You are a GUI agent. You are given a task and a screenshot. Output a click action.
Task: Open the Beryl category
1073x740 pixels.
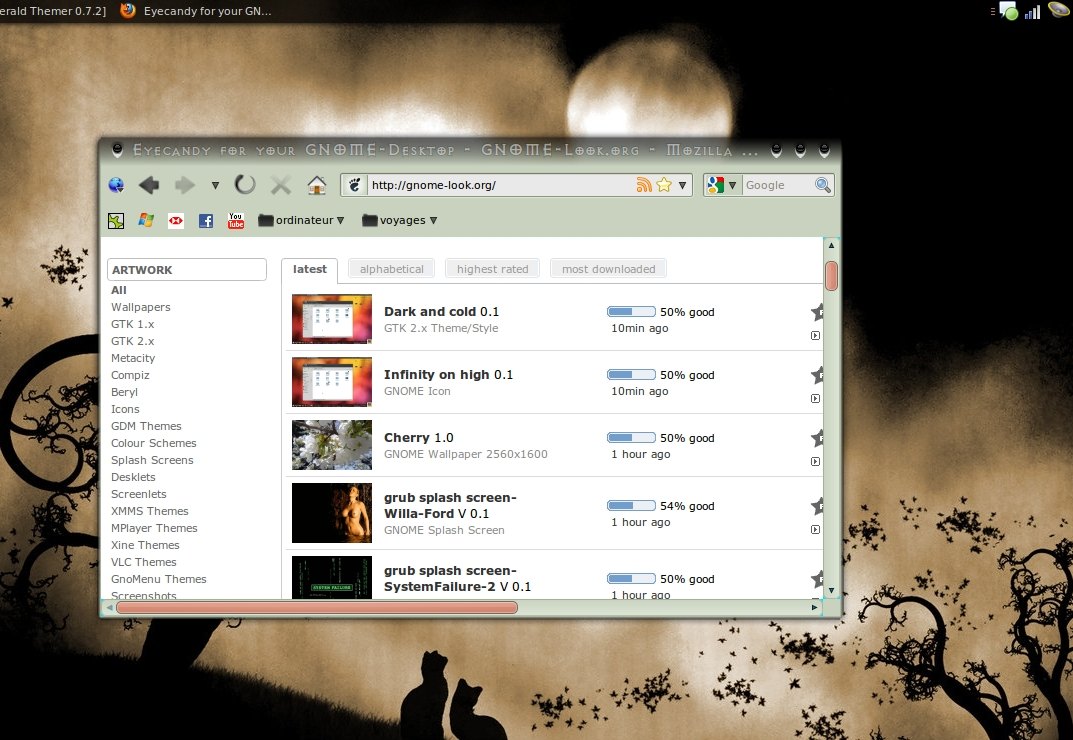(x=125, y=392)
